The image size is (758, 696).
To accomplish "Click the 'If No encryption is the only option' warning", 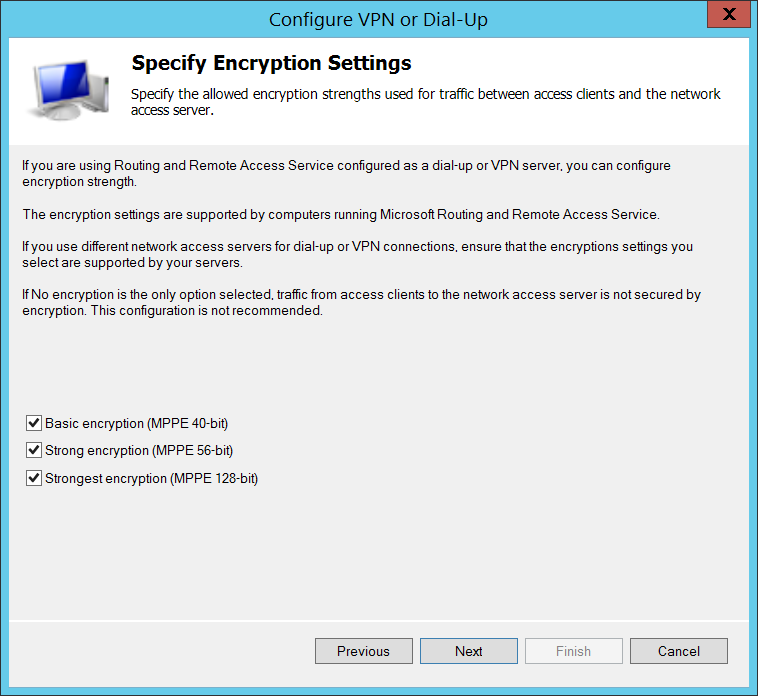I will [361, 295].
